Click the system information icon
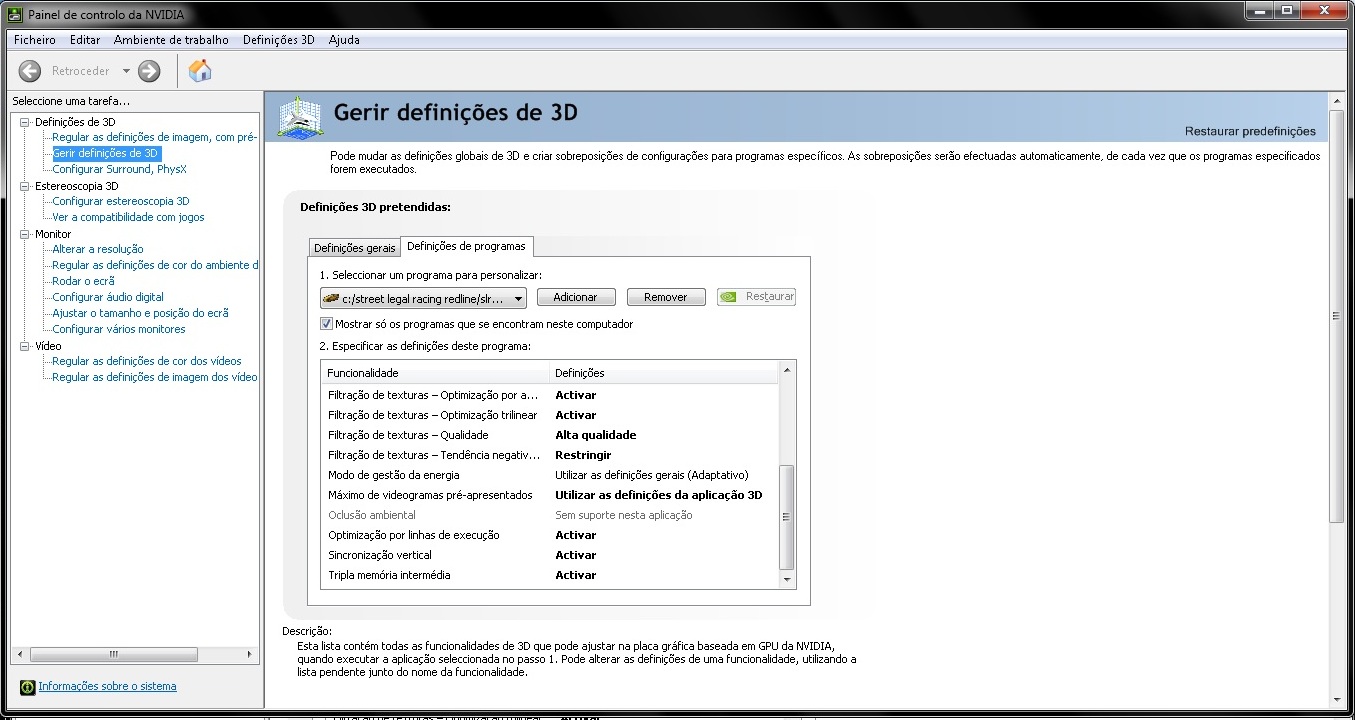This screenshot has height=720, width=1355. pos(27,687)
